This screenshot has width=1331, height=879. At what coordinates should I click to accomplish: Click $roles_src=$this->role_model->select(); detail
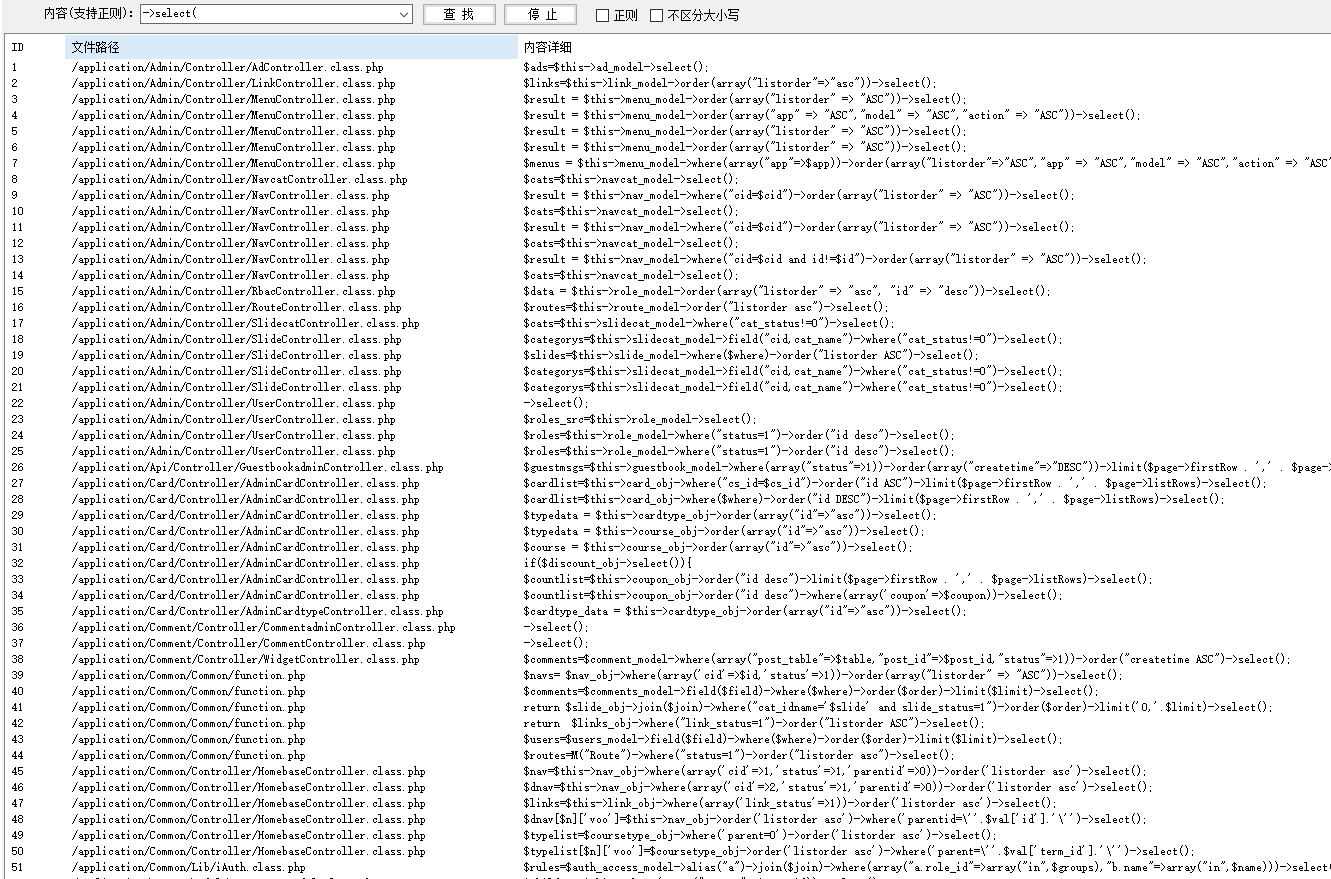click(x=639, y=419)
